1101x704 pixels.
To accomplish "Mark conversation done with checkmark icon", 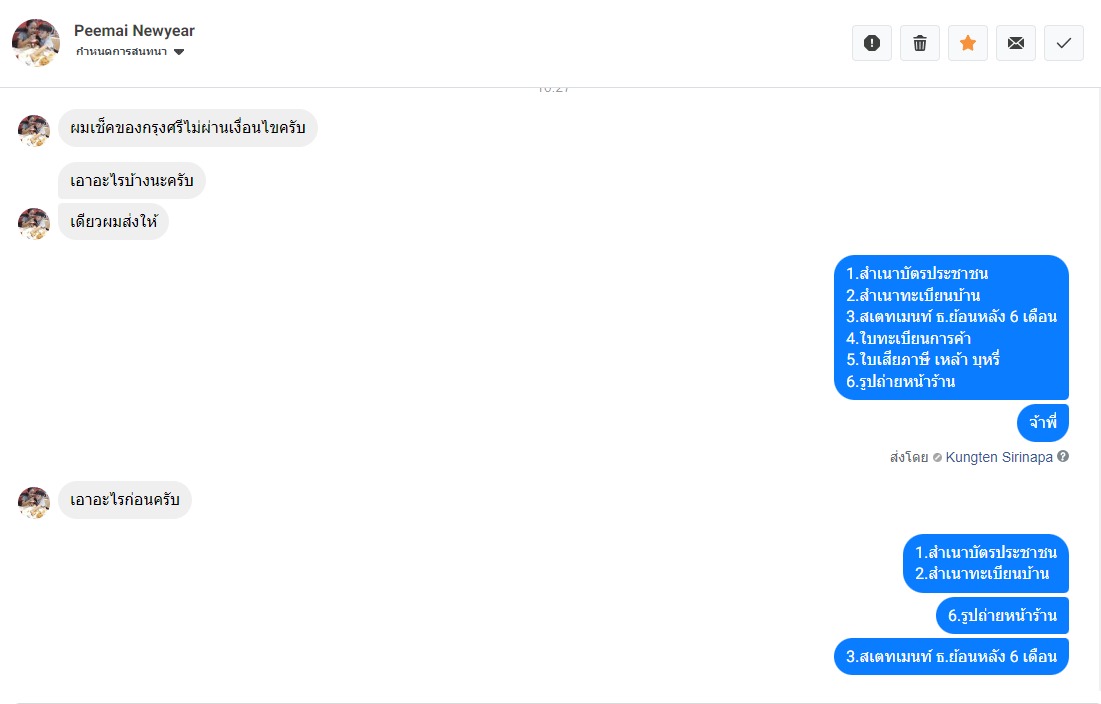I will pos(1064,43).
